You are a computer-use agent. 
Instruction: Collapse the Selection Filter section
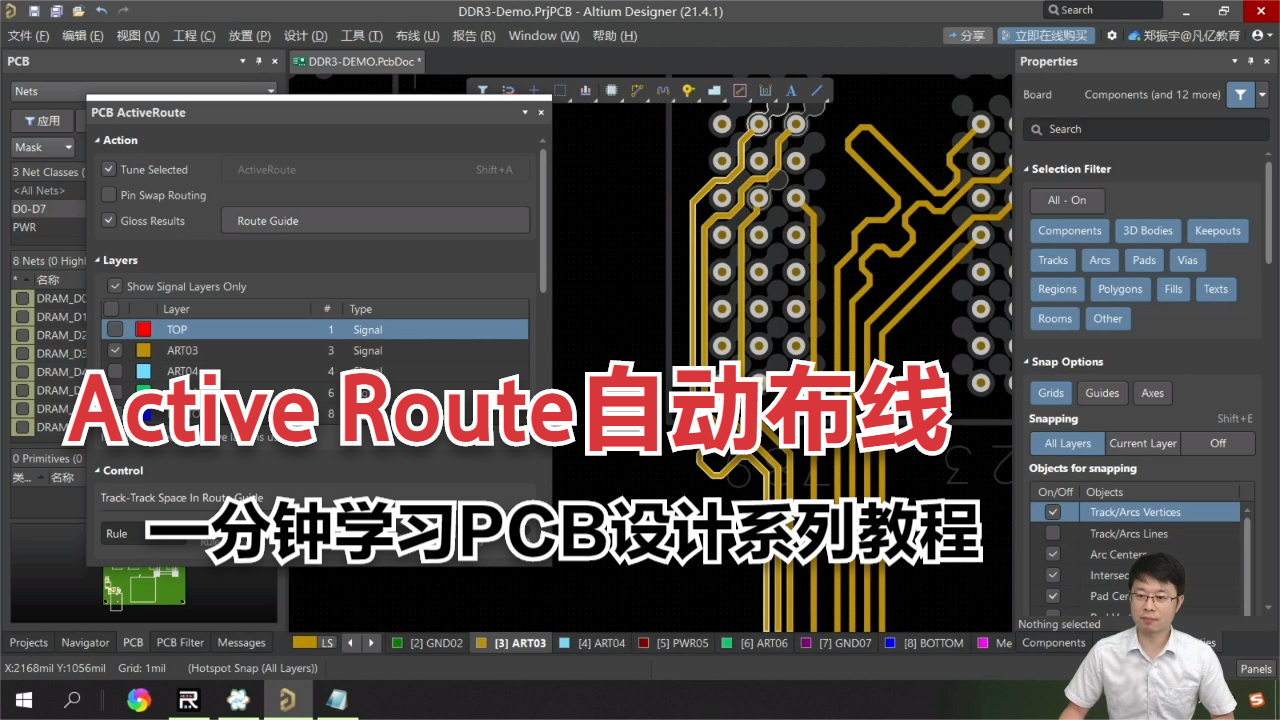coord(1025,169)
